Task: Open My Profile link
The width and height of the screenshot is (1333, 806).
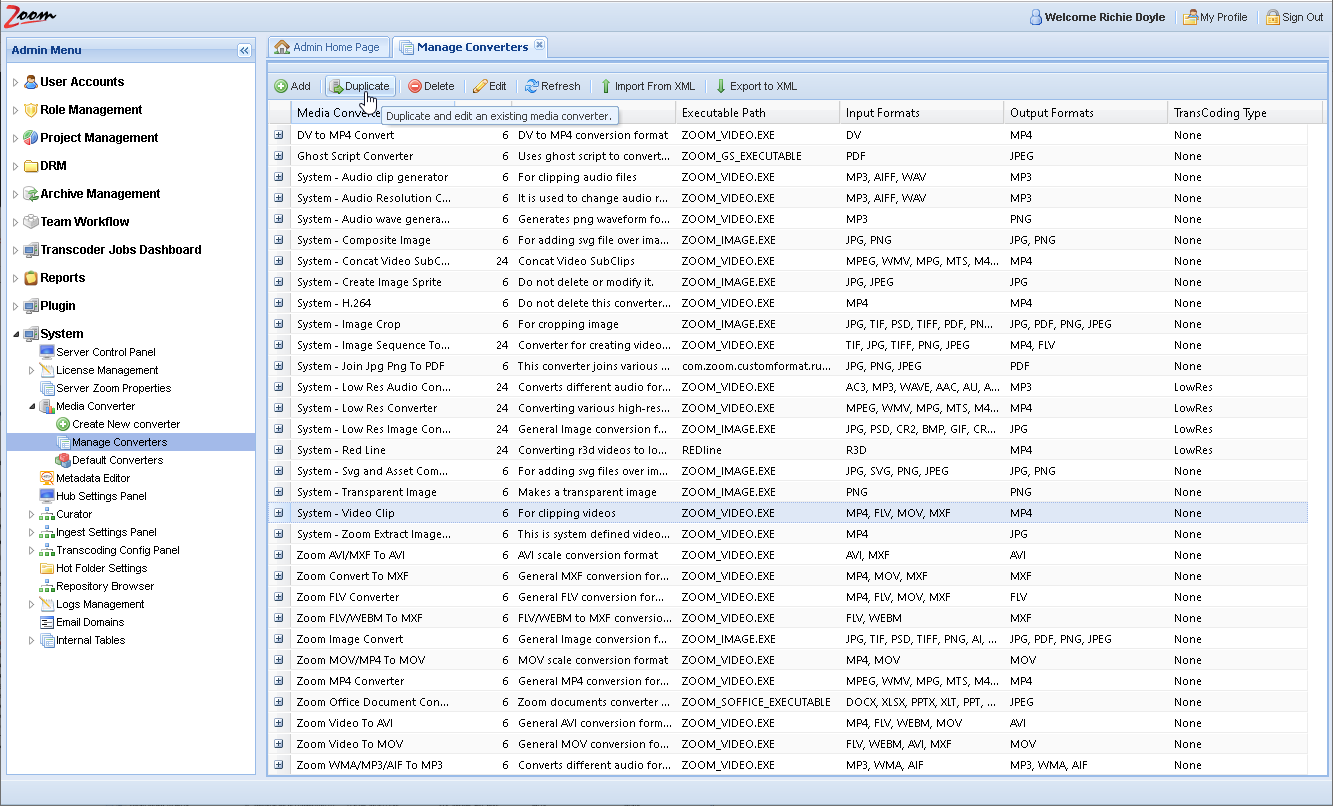Action: (x=1215, y=17)
